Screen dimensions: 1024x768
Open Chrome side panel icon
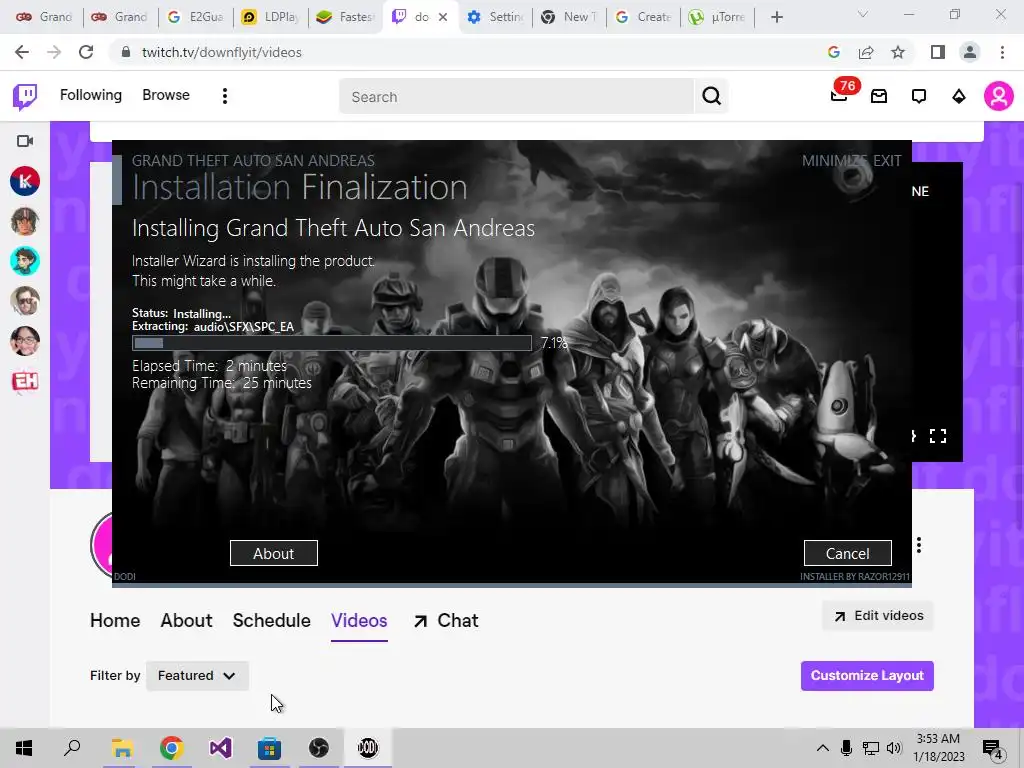(938, 52)
